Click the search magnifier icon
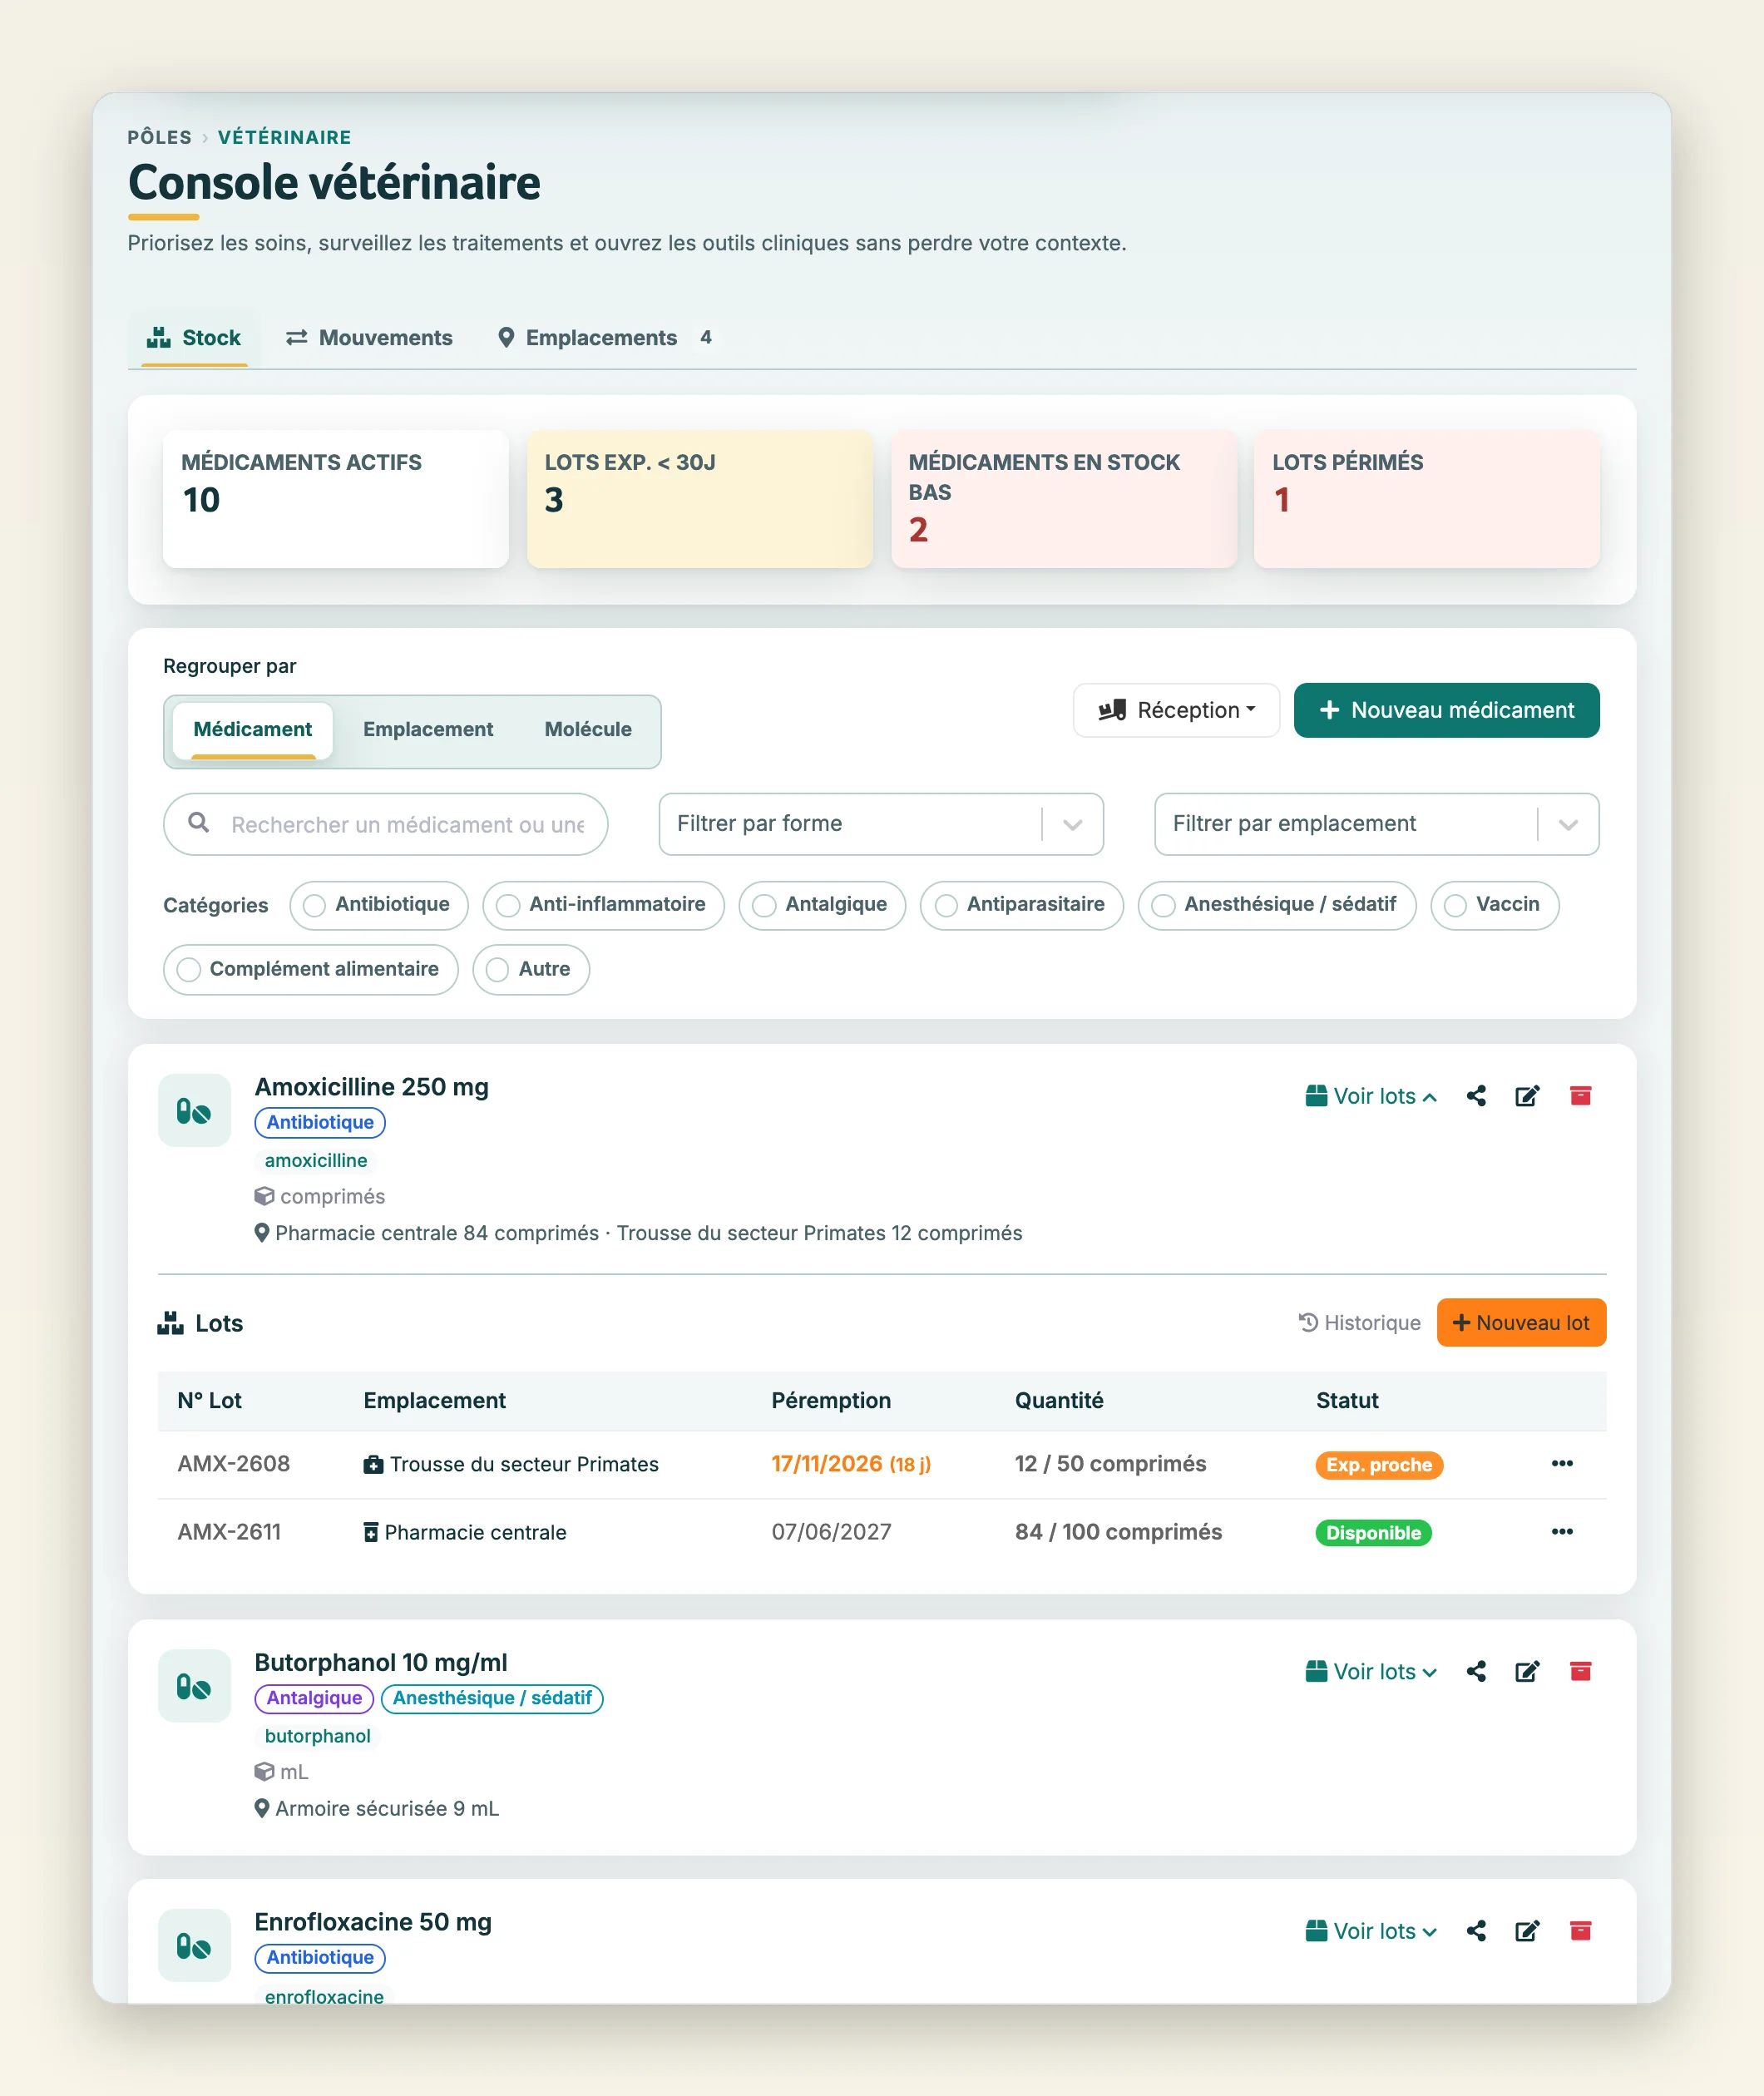Image resolution: width=1764 pixels, height=2096 pixels. (x=199, y=823)
